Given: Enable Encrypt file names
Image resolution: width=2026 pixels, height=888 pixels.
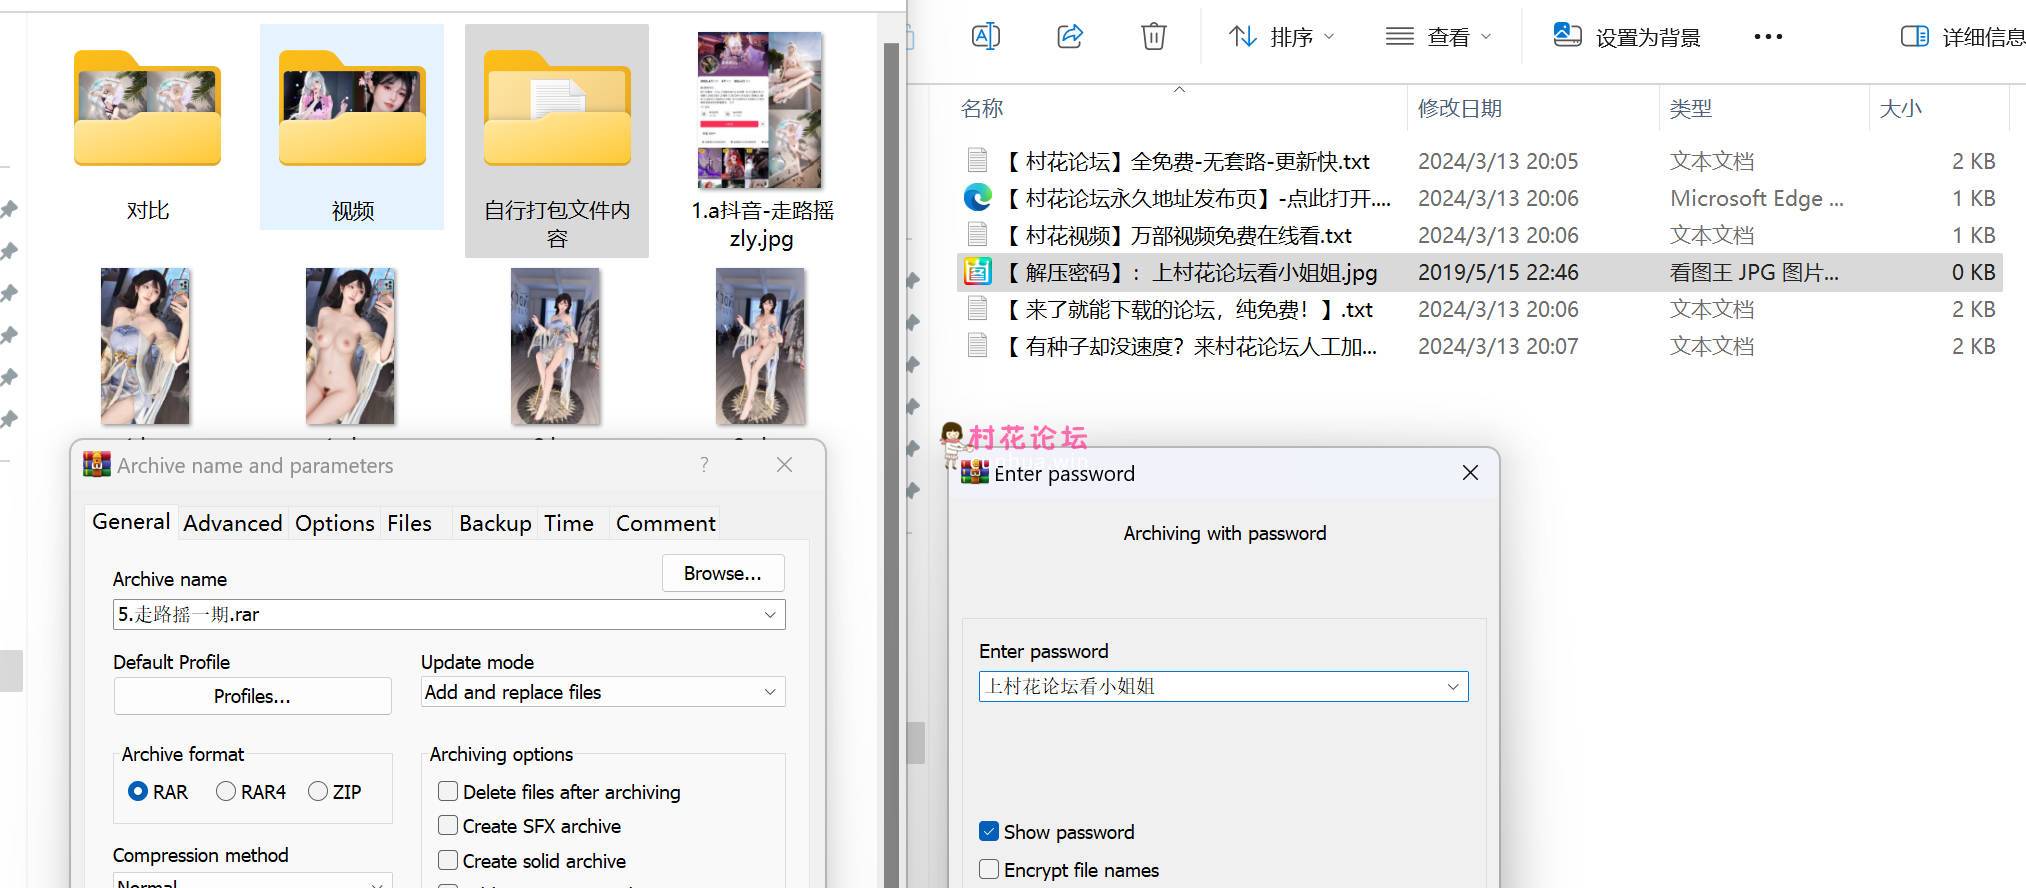Looking at the screenshot, I should click(989, 869).
